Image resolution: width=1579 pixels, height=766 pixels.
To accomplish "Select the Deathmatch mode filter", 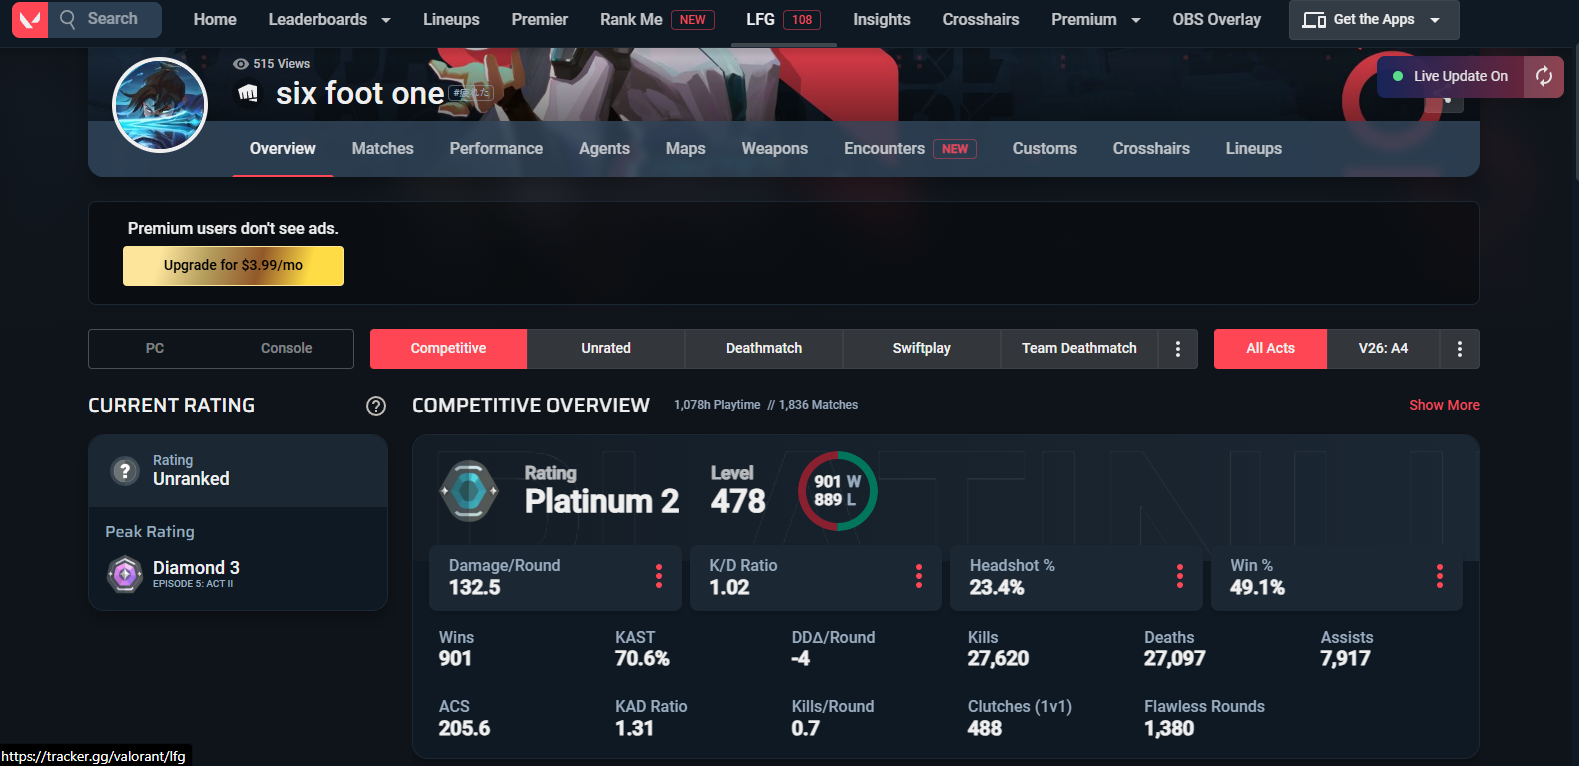I will [x=764, y=349].
